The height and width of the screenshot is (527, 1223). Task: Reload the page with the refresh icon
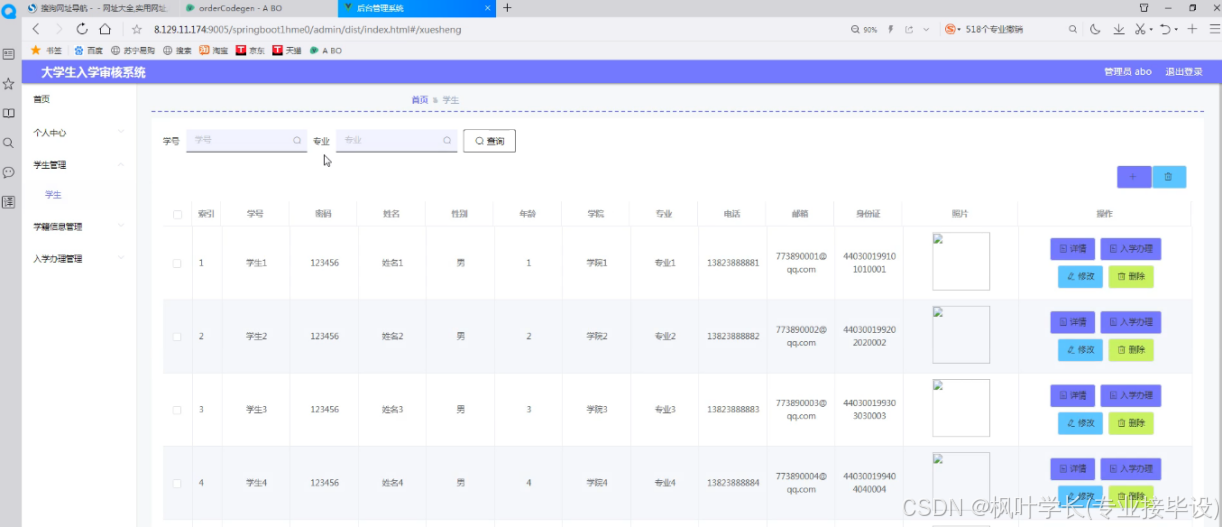[82, 29]
